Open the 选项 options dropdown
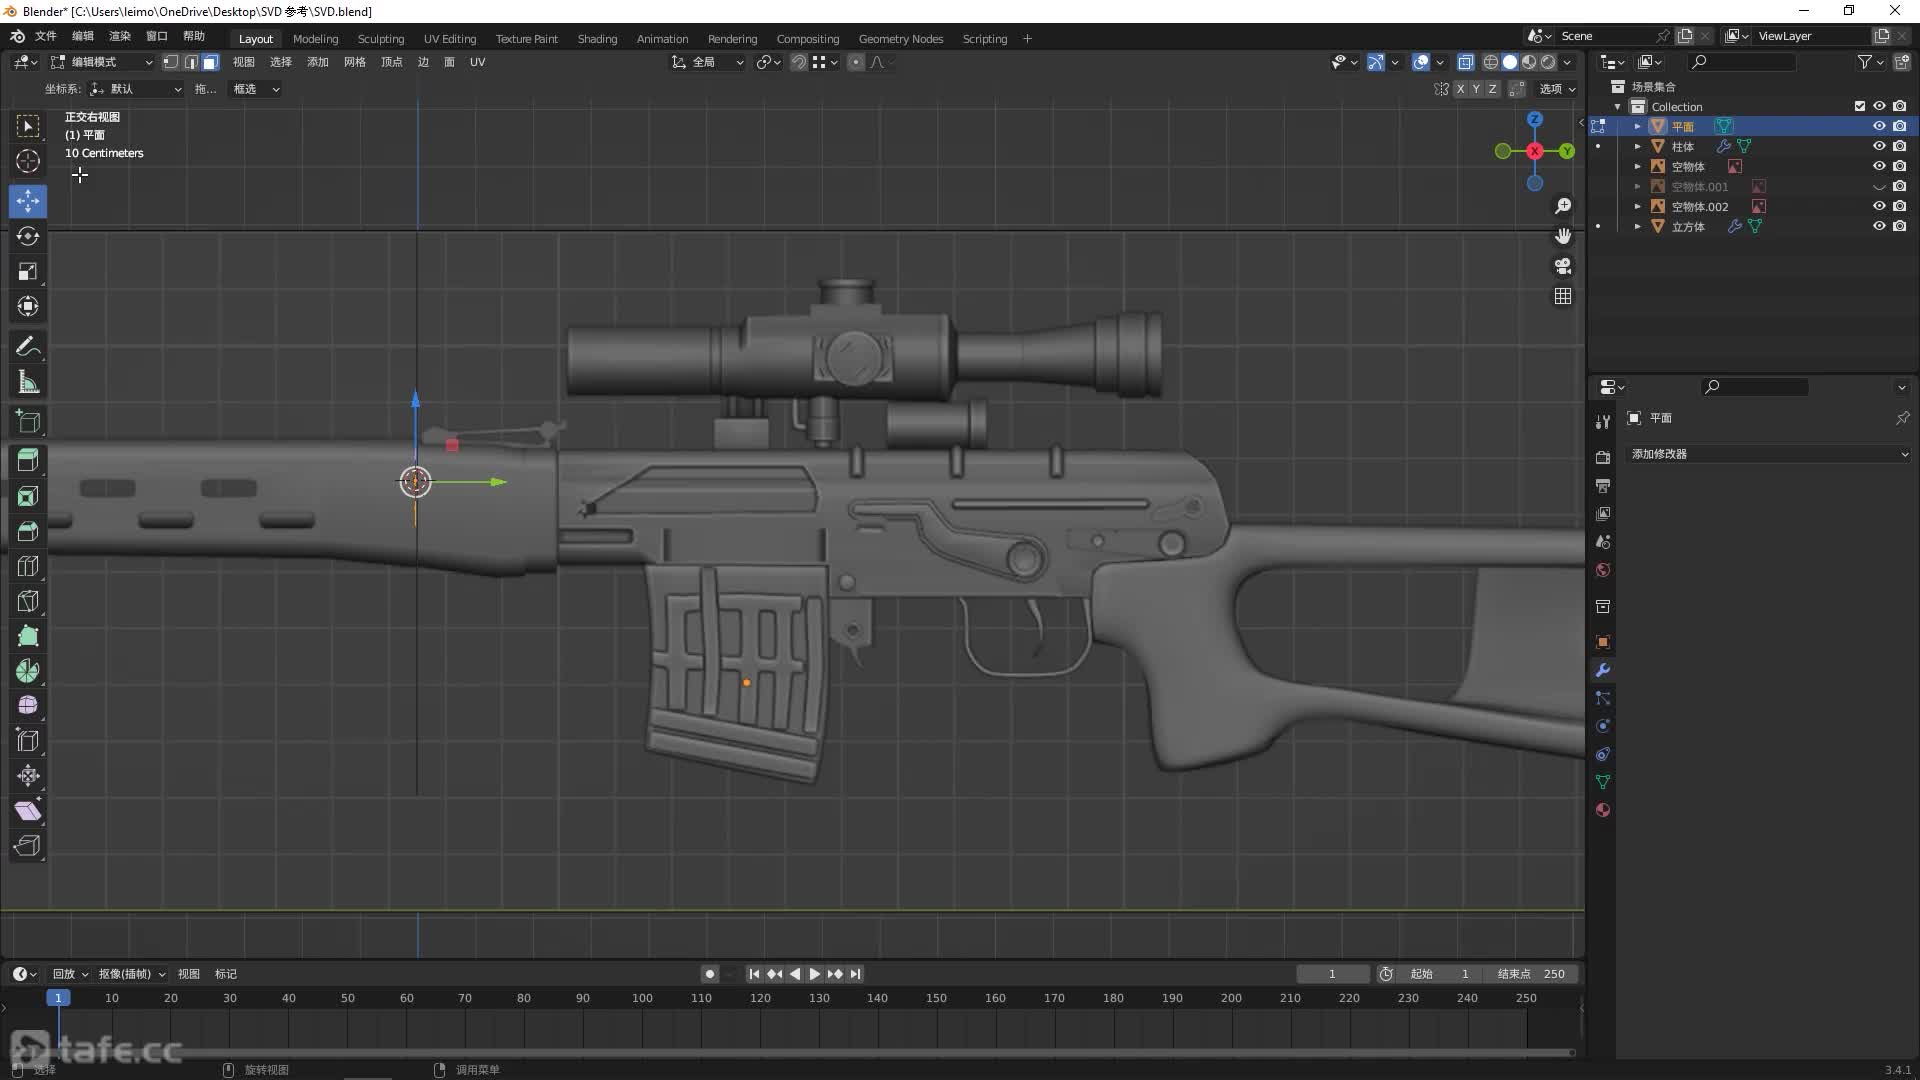 coord(1557,89)
